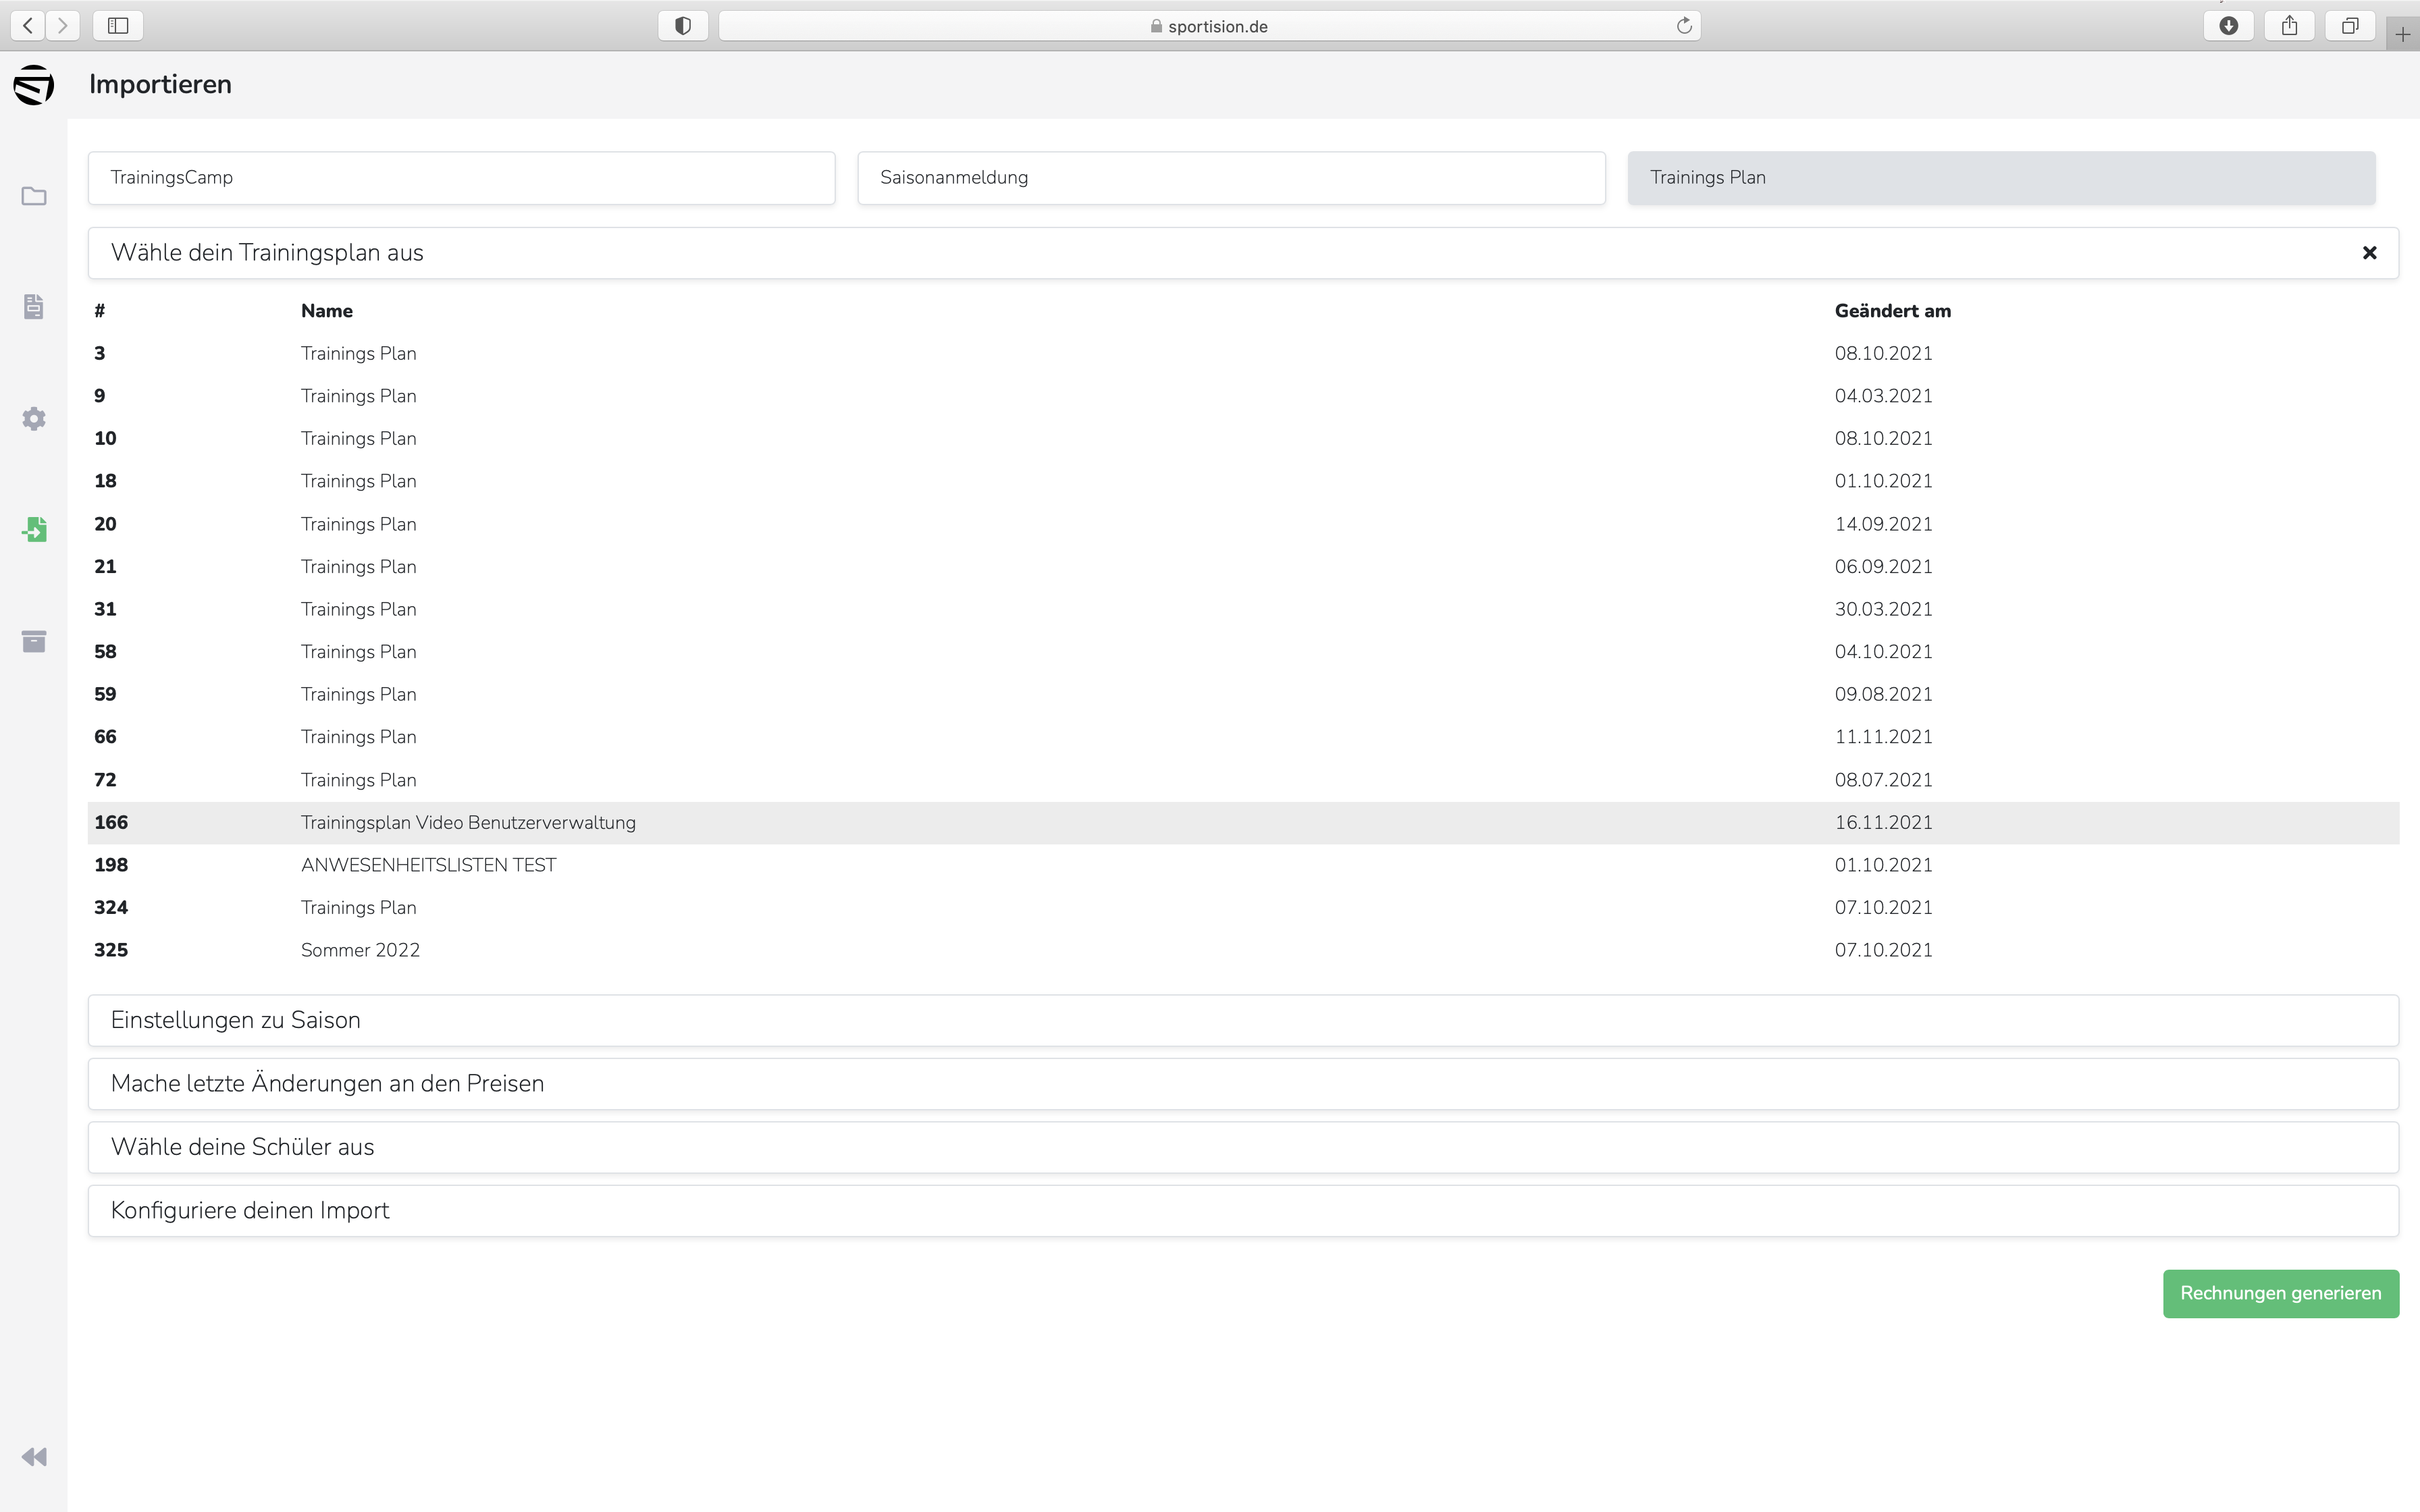
Task: Open the archive box icon in sidebar
Action: point(34,641)
